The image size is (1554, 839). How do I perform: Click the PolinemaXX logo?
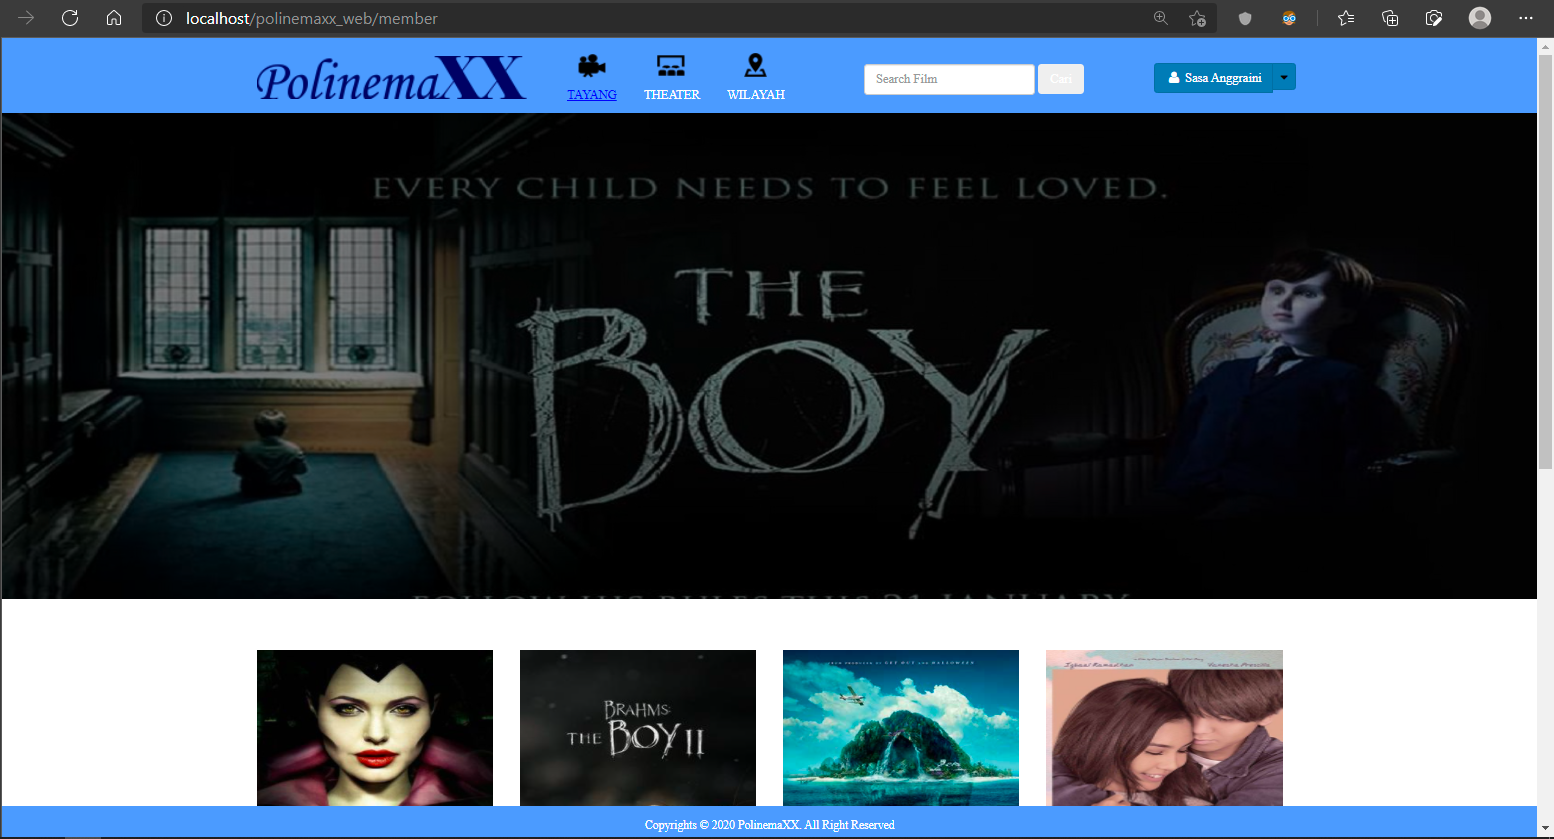[390, 80]
